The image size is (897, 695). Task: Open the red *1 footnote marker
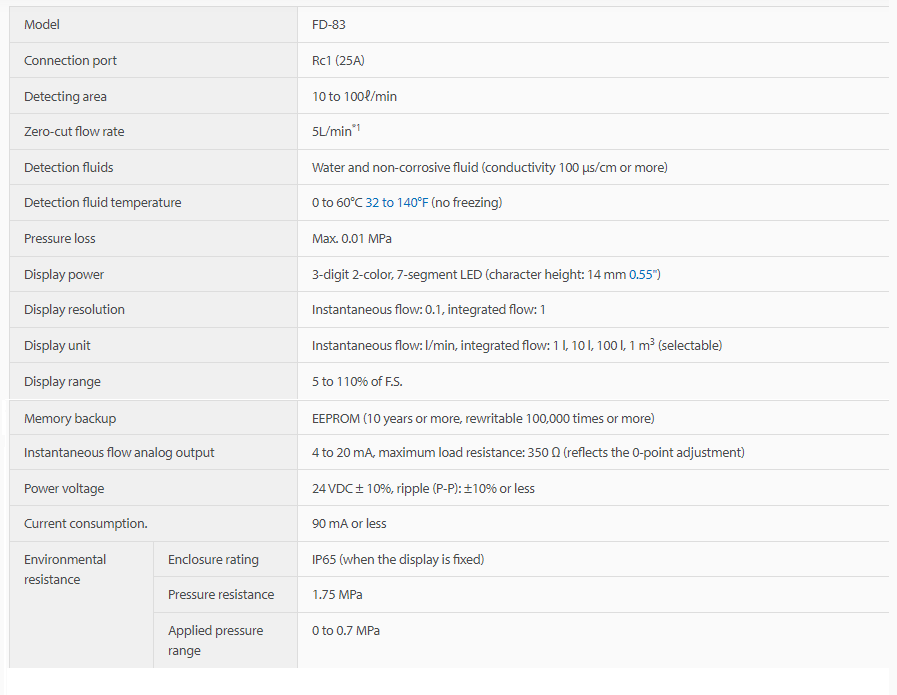click(356, 128)
